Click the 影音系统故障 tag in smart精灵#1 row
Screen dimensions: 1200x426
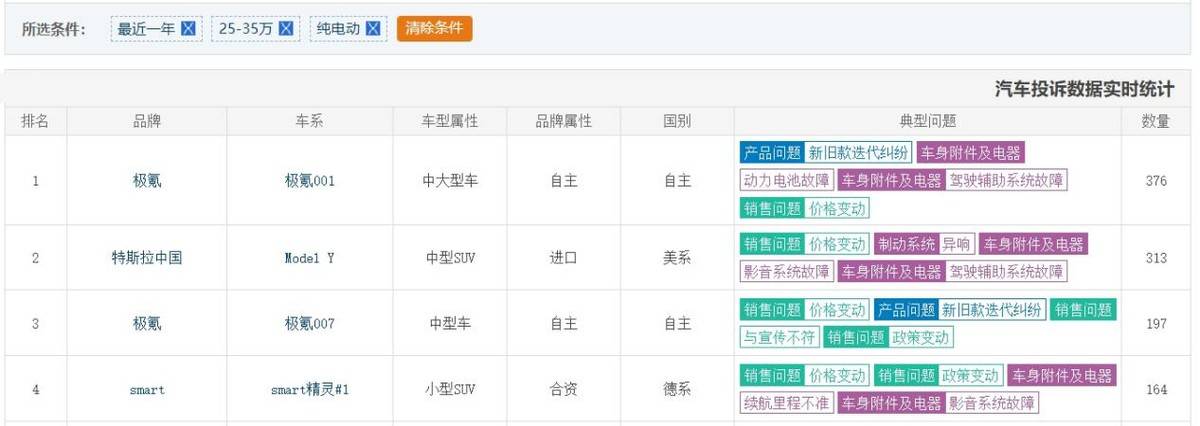coord(992,403)
